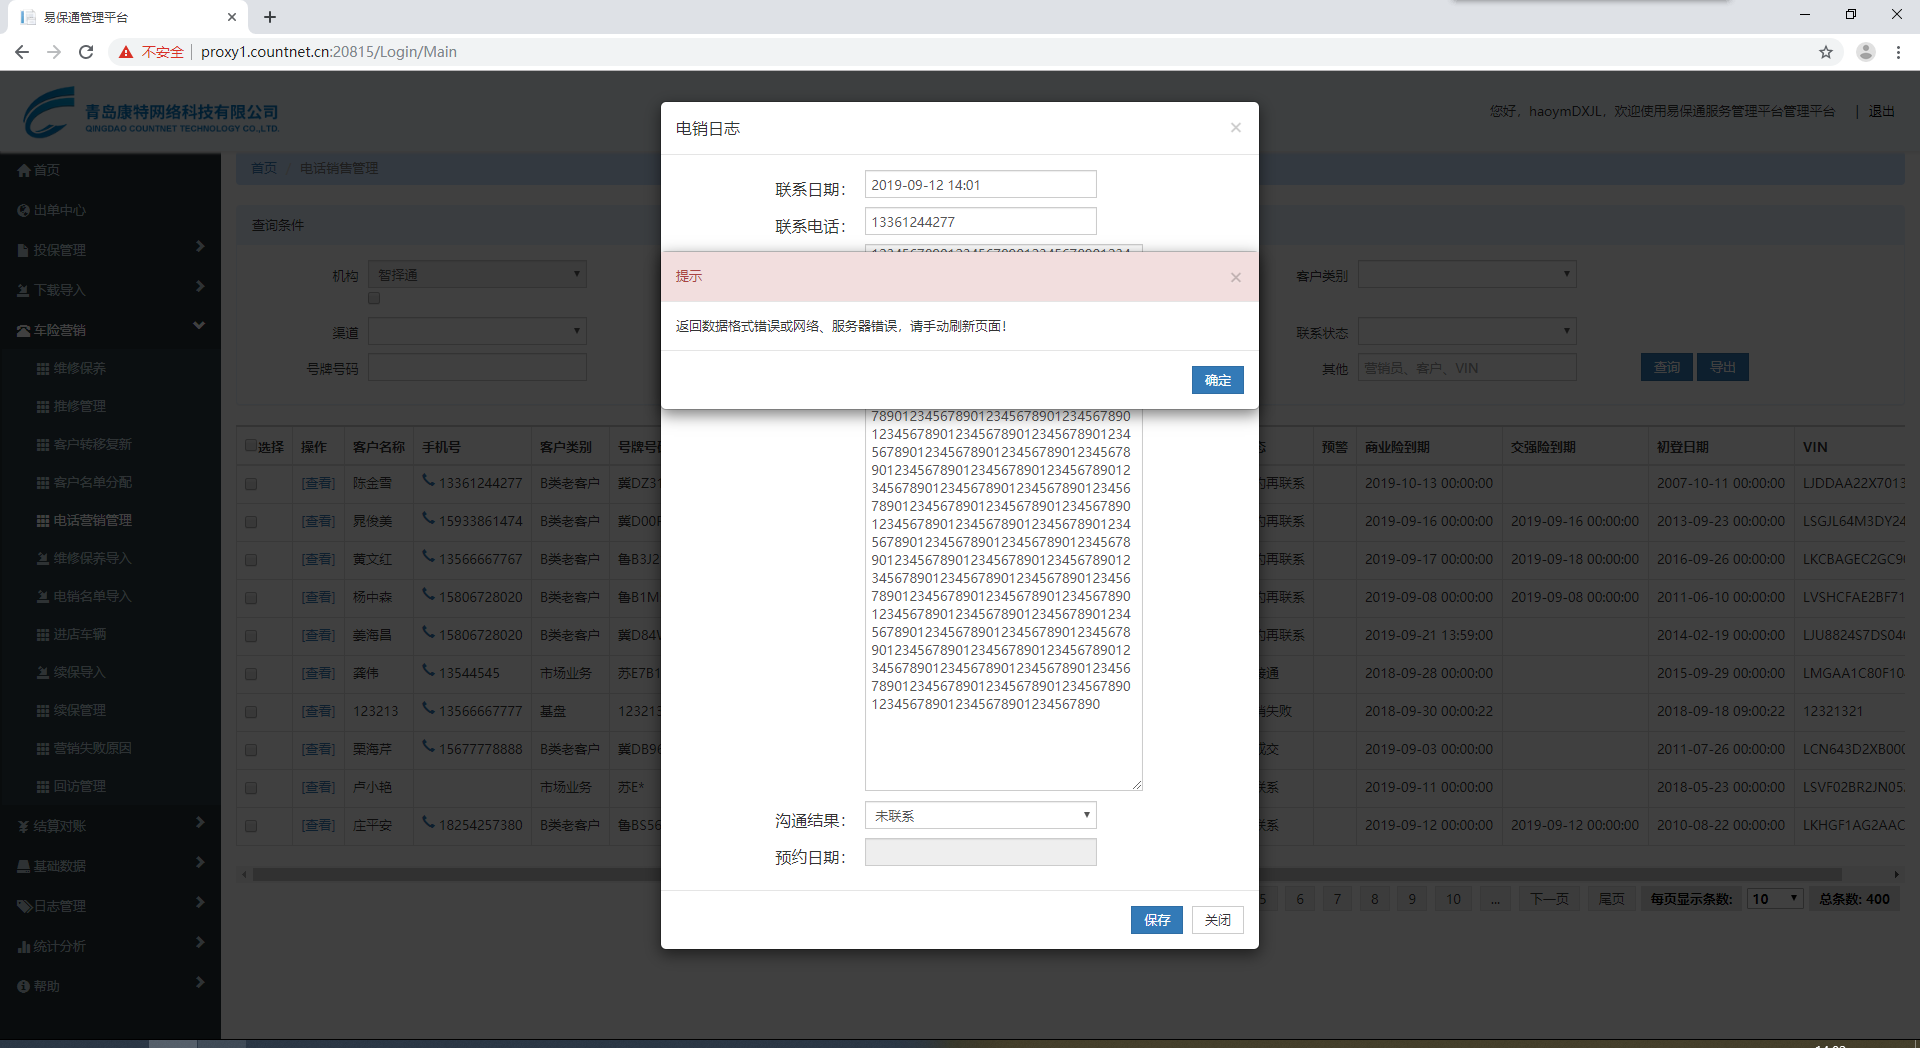The width and height of the screenshot is (1920, 1048).
Task: Check the row checkbox for 杨中森
Action: click(251, 598)
